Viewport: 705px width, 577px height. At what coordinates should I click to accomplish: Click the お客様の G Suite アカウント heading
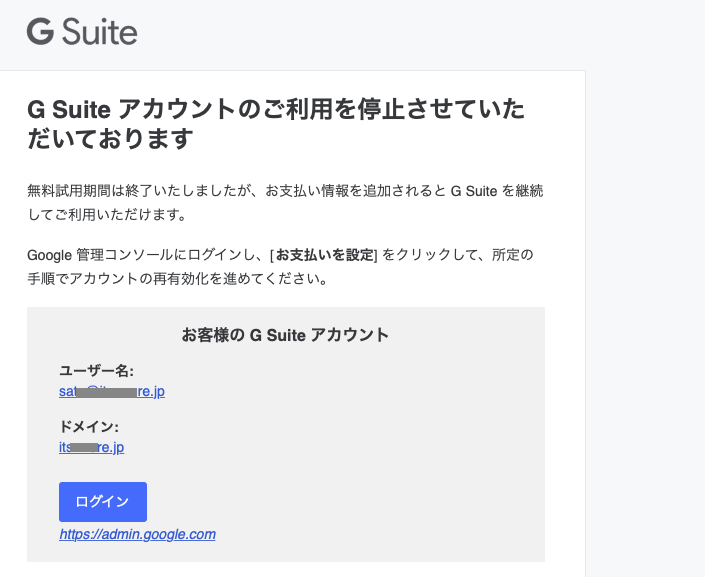click(285, 335)
